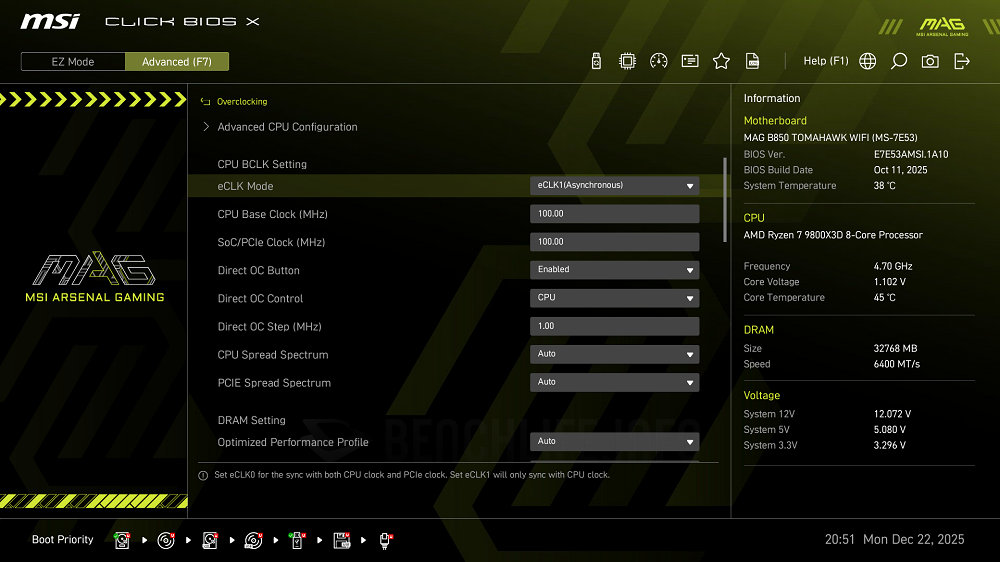Expand Advanced CPU Configuration submenu
This screenshot has width=1000, height=562.
[287, 127]
